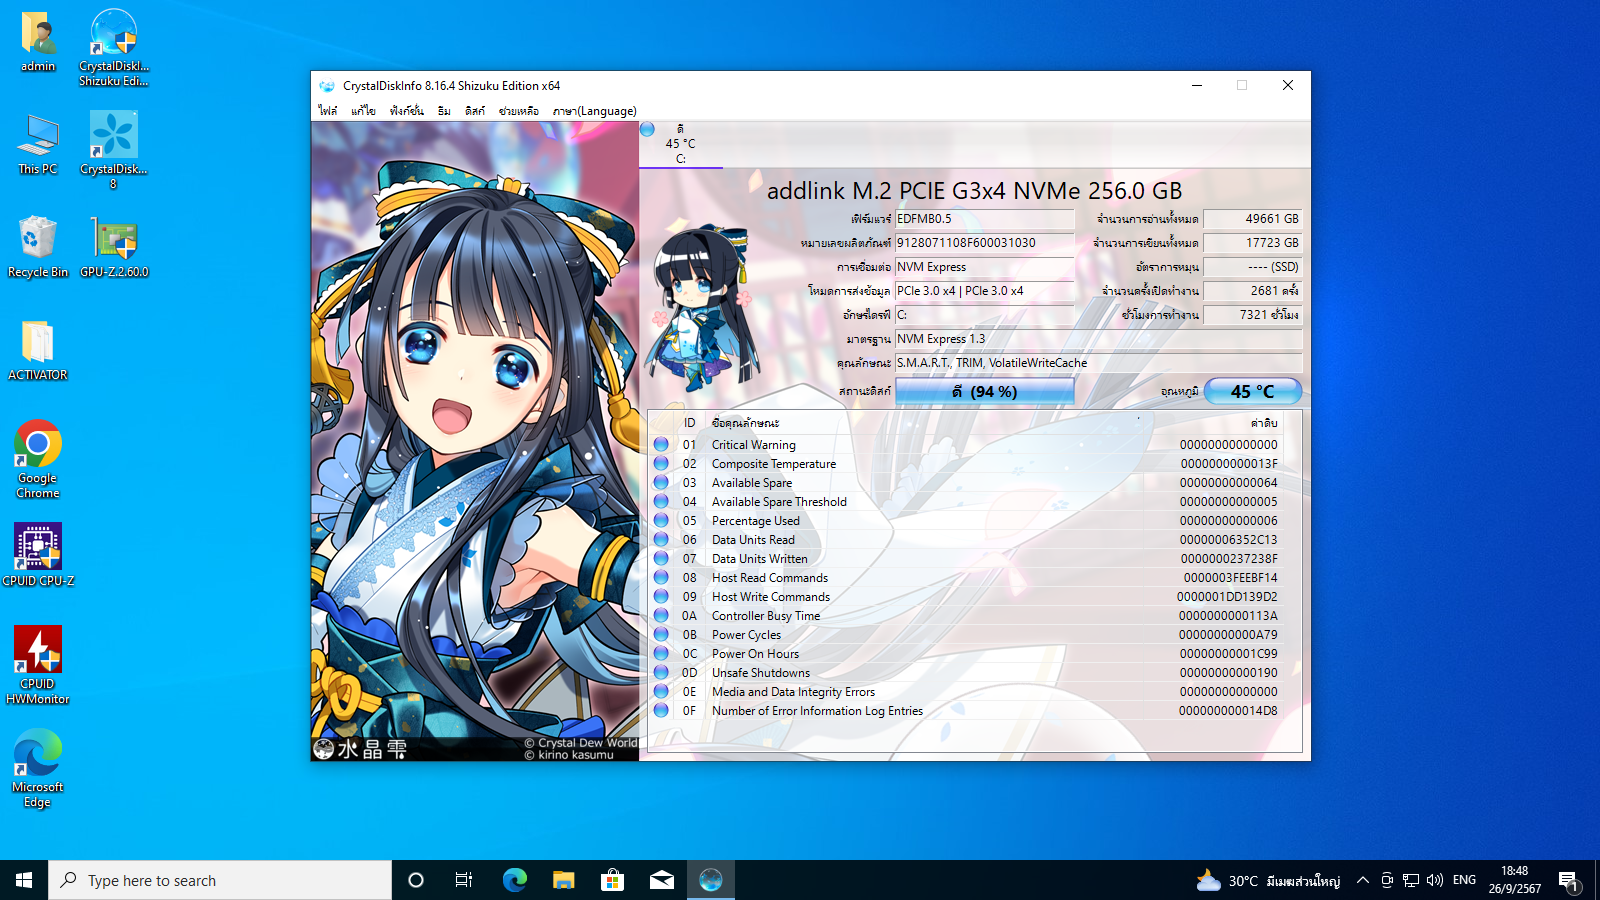Open the ไฟล์ (File) menu
The height and width of the screenshot is (900, 1600).
point(328,111)
